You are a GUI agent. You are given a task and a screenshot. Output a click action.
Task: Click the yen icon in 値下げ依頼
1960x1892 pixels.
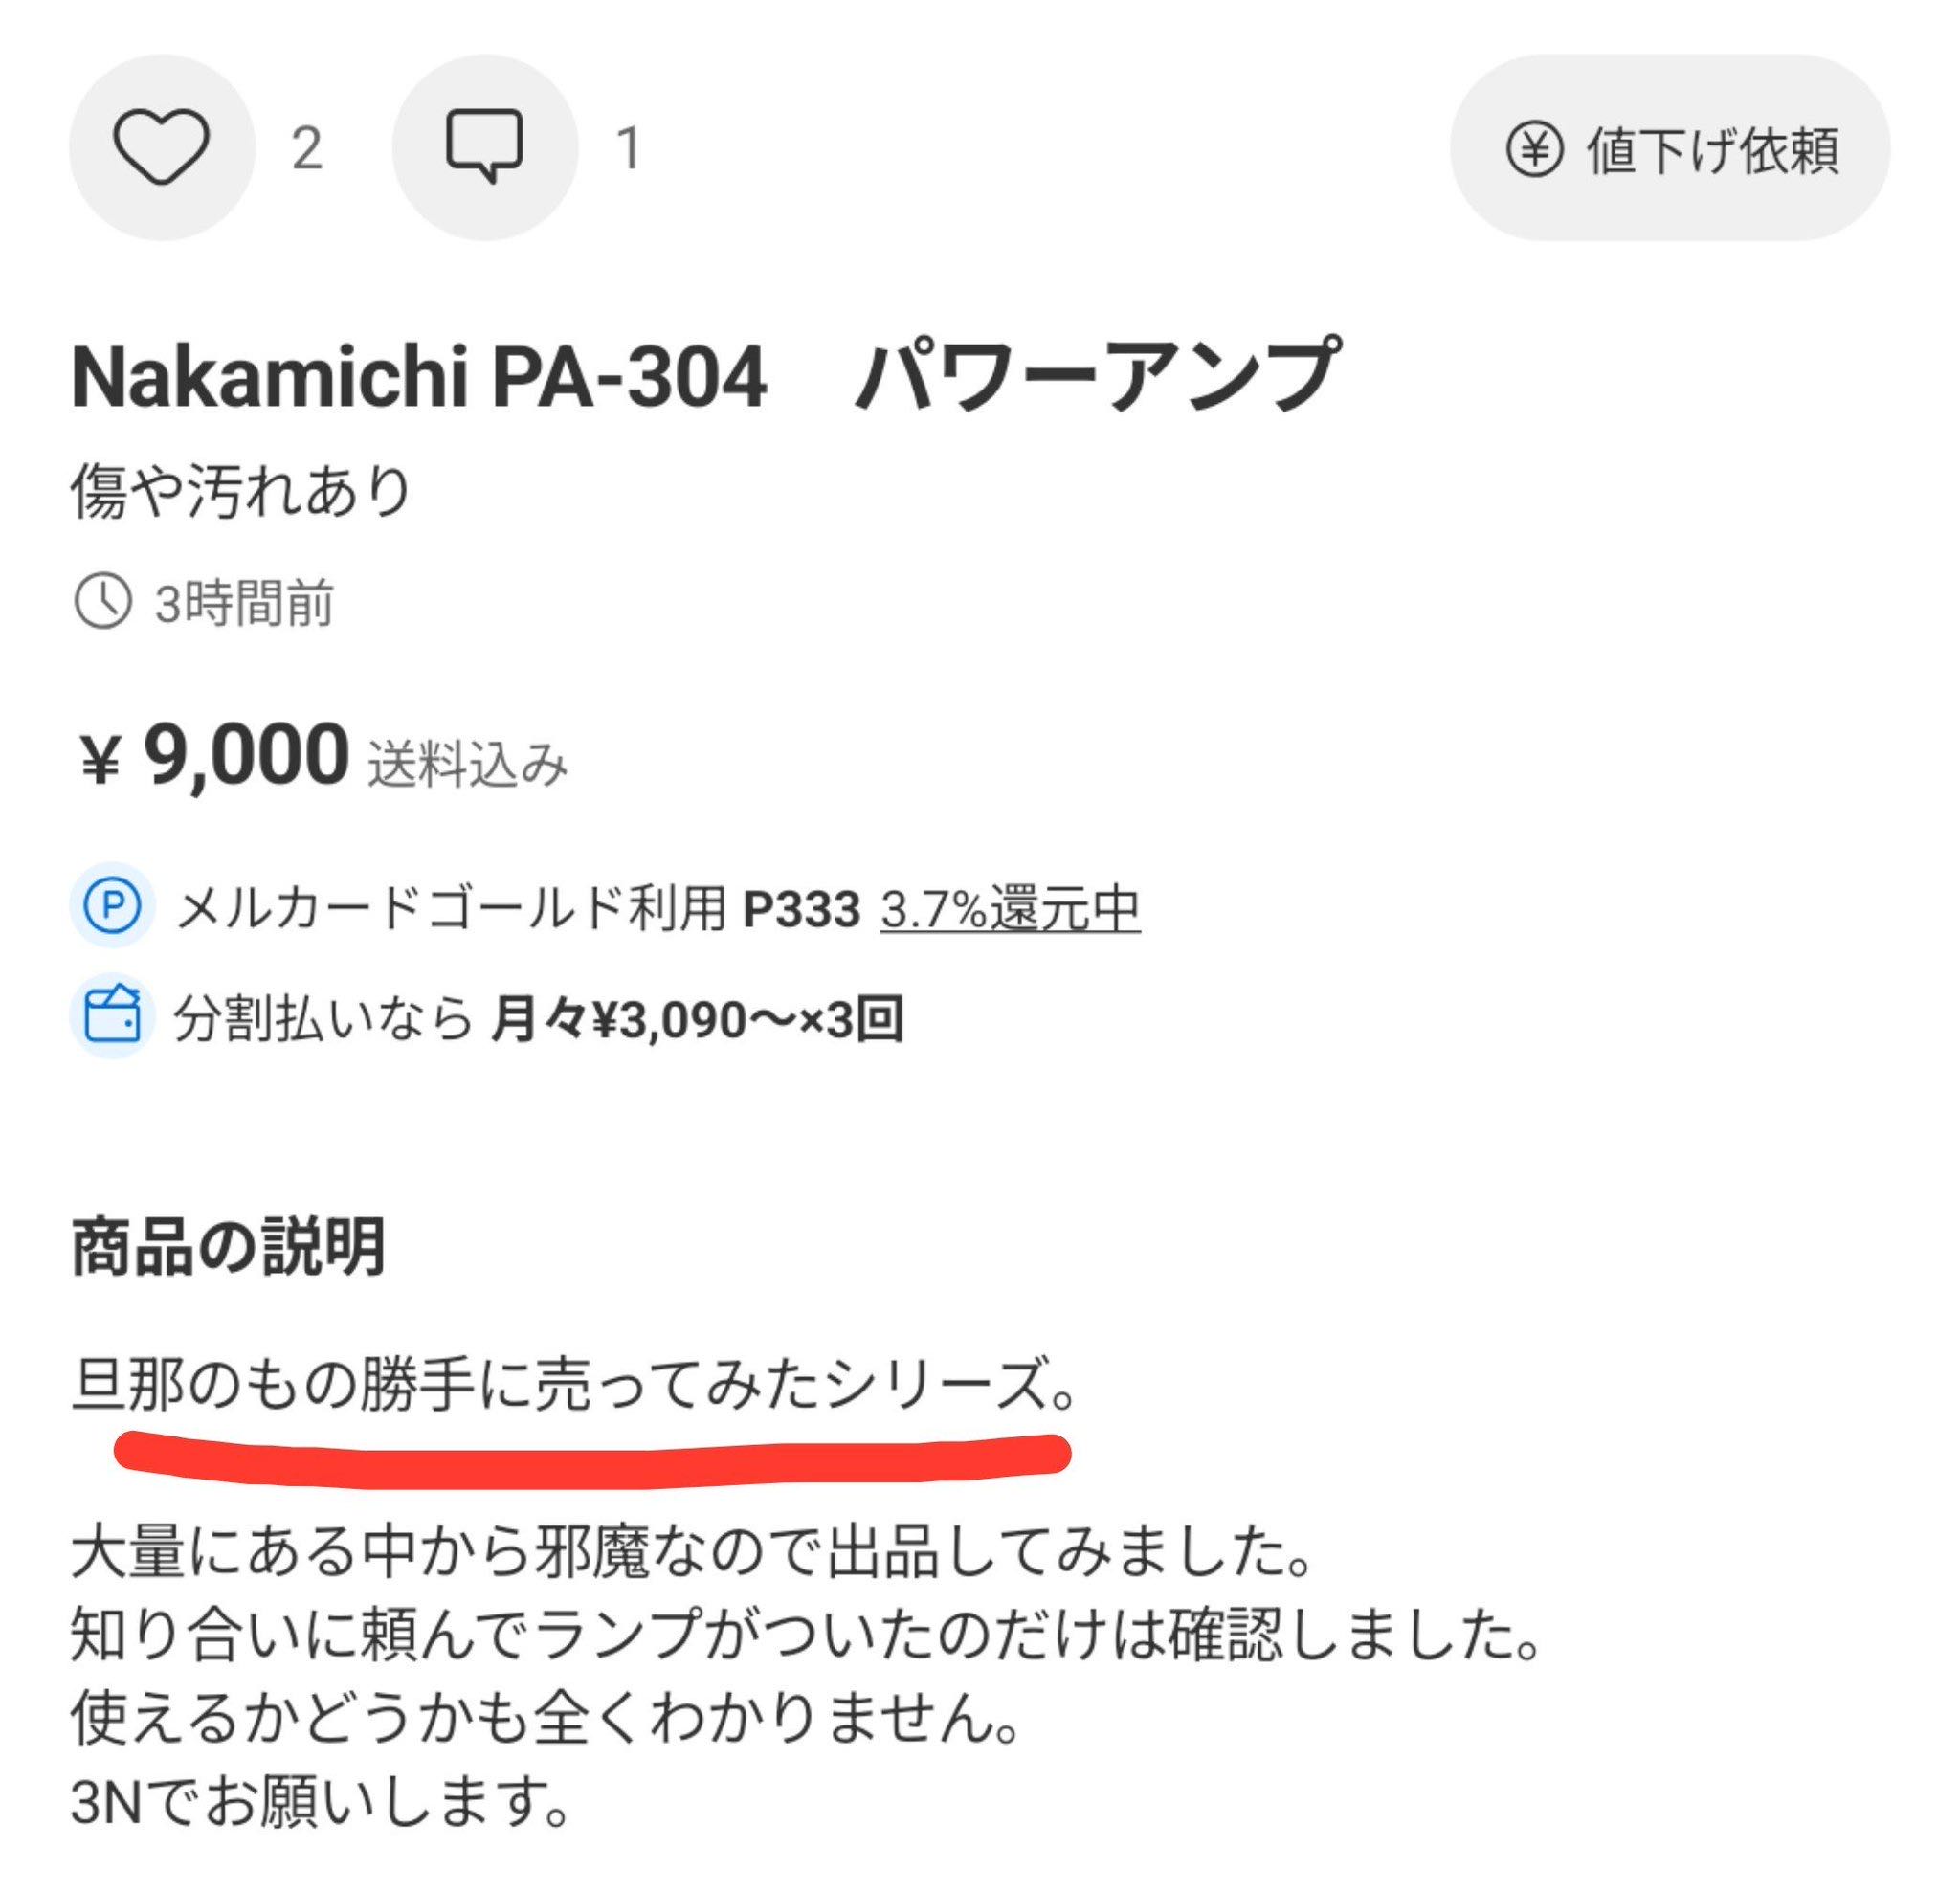(1534, 150)
